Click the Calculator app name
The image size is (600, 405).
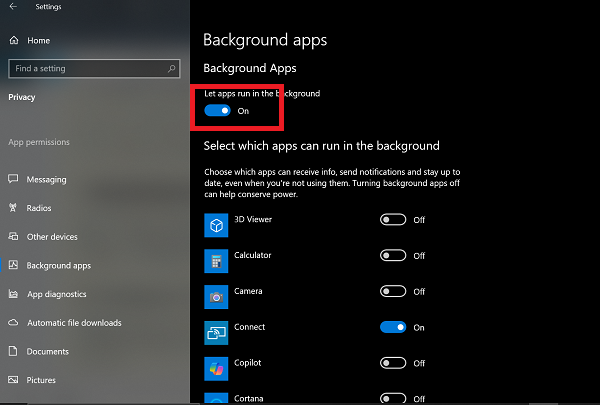click(x=253, y=255)
